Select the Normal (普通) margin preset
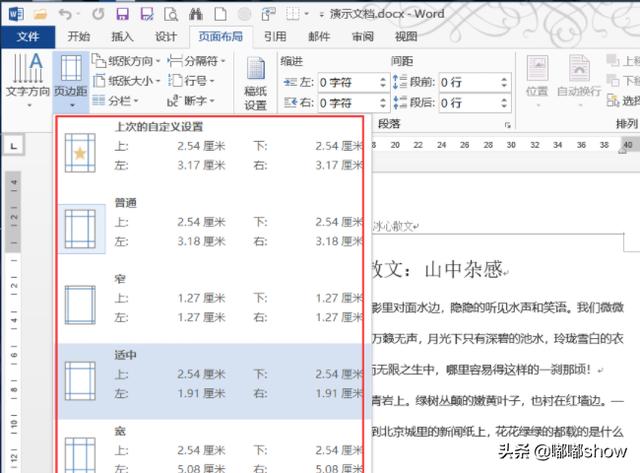The image size is (640, 473). (210, 228)
